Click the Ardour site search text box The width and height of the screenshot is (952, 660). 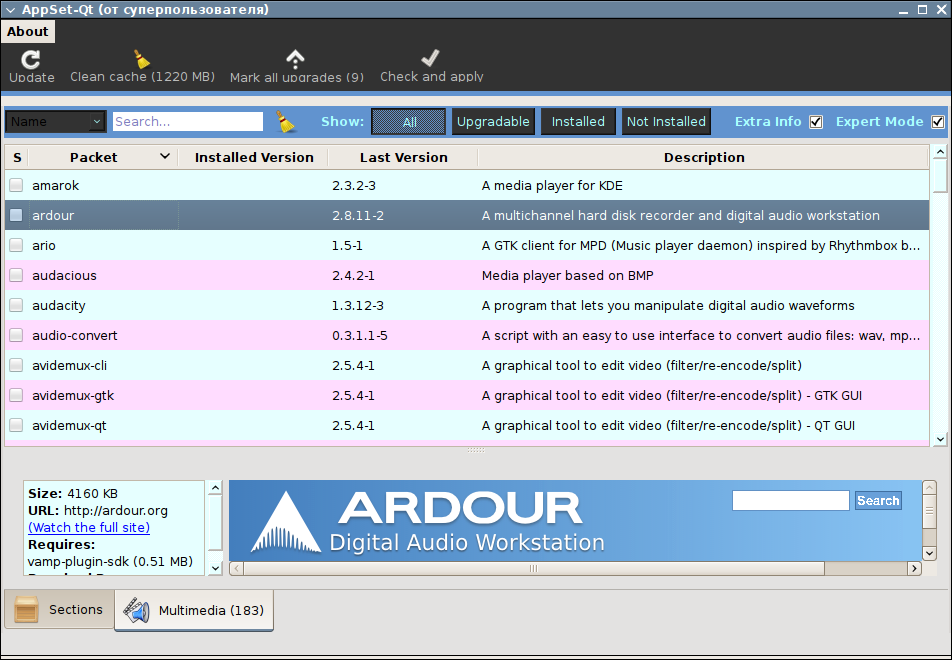pyautogui.click(x=790, y=500)
